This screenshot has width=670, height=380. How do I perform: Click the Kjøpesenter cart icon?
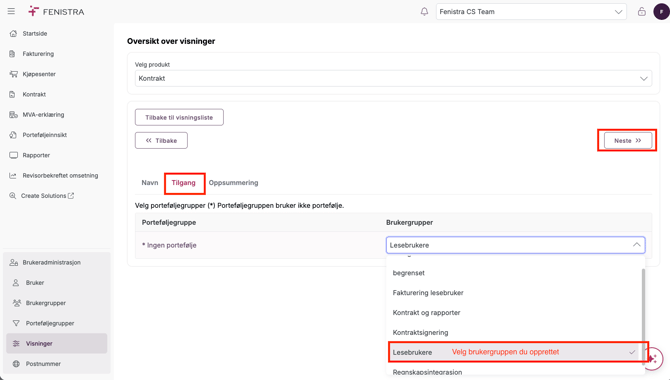point(13,74)
